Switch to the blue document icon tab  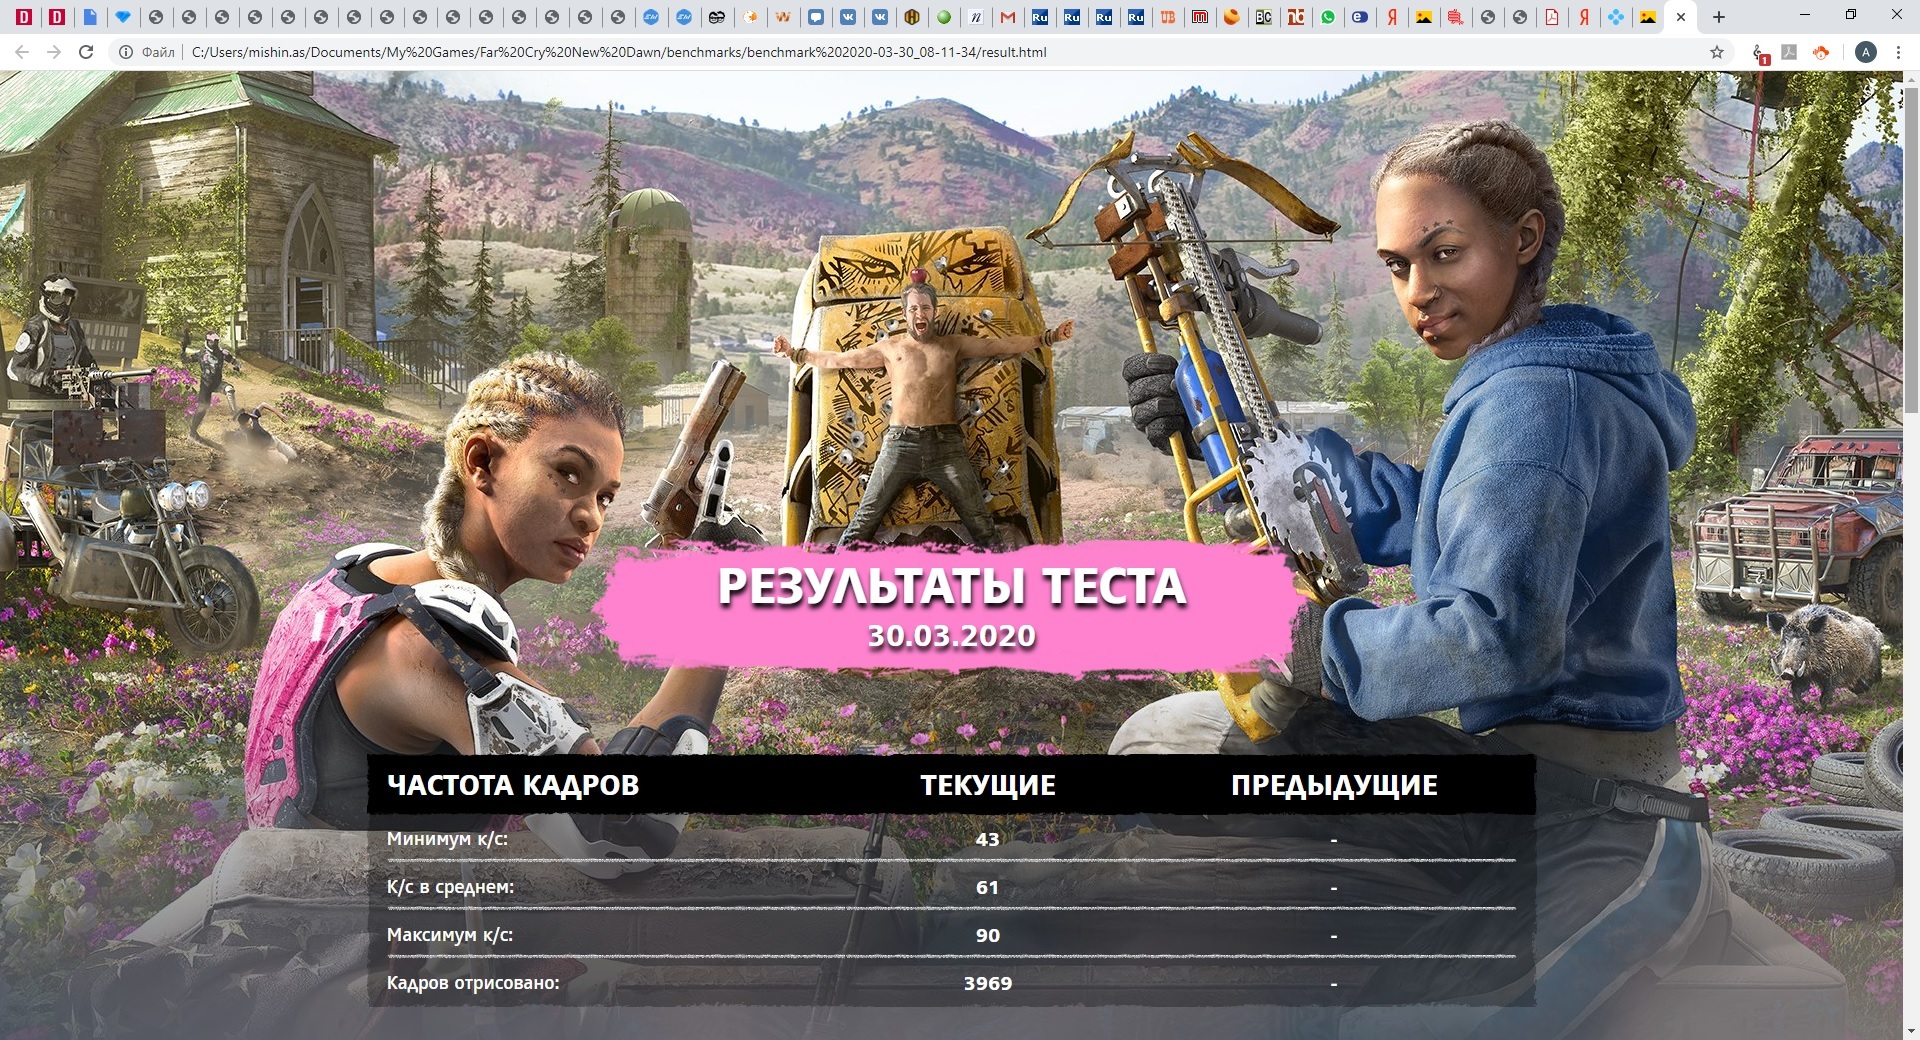pyautogui.click(x=90, y=17)
